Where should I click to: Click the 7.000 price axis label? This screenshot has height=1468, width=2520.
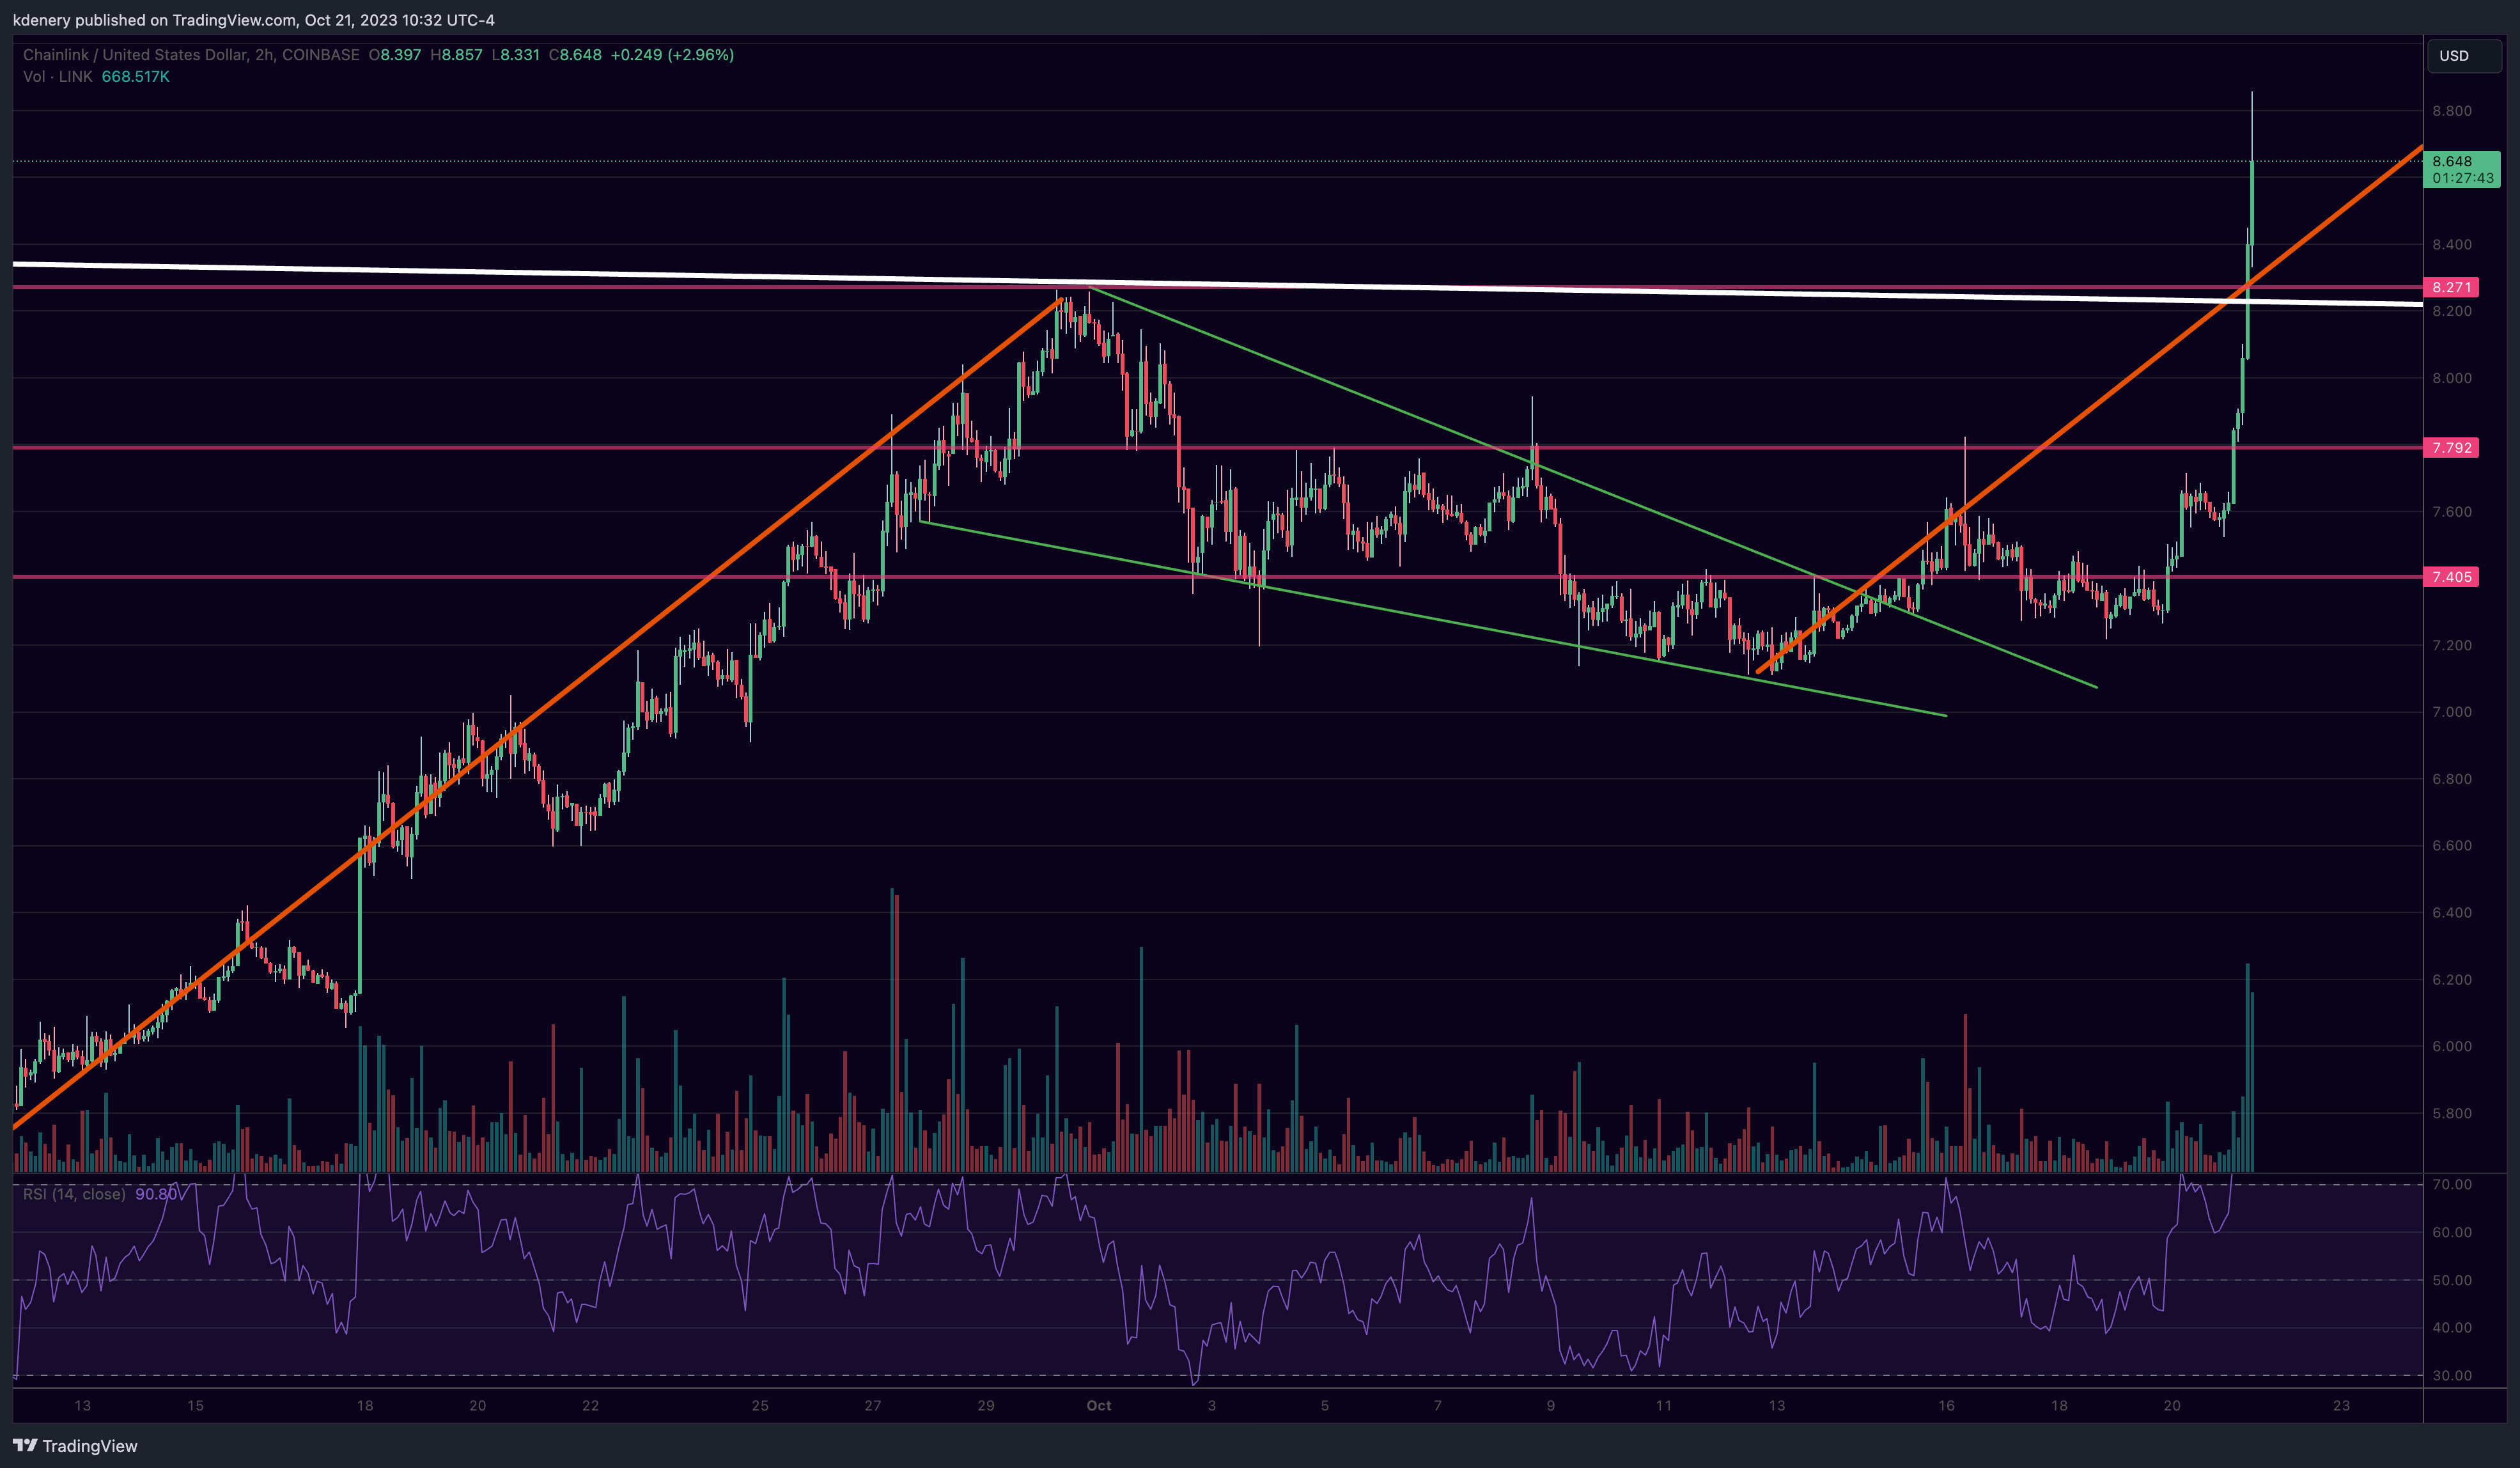tap(2452, 712)
